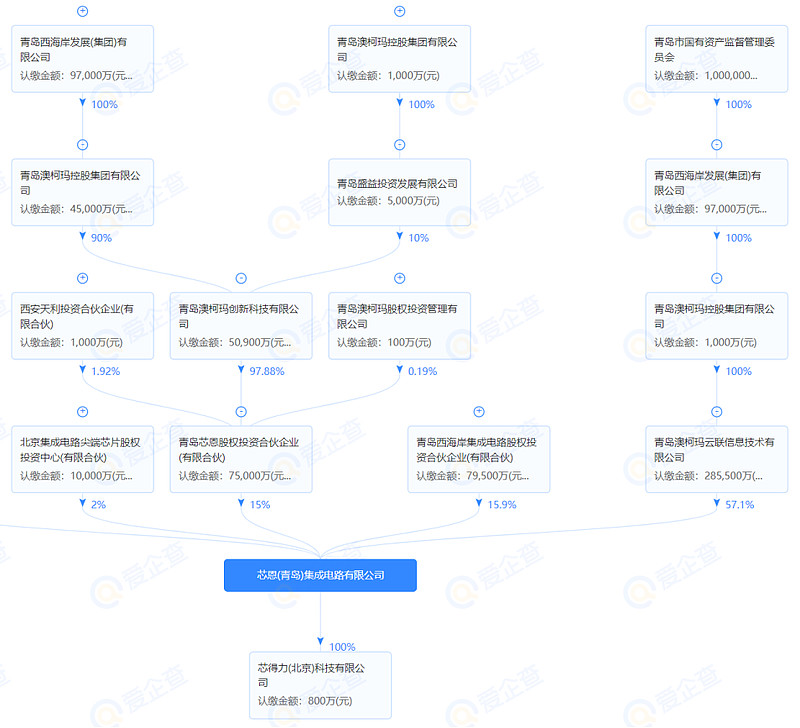Click the 0.19% shareholding label
Image resolution: width=800 pixels, height=728 pixels.
coord(422,371)
